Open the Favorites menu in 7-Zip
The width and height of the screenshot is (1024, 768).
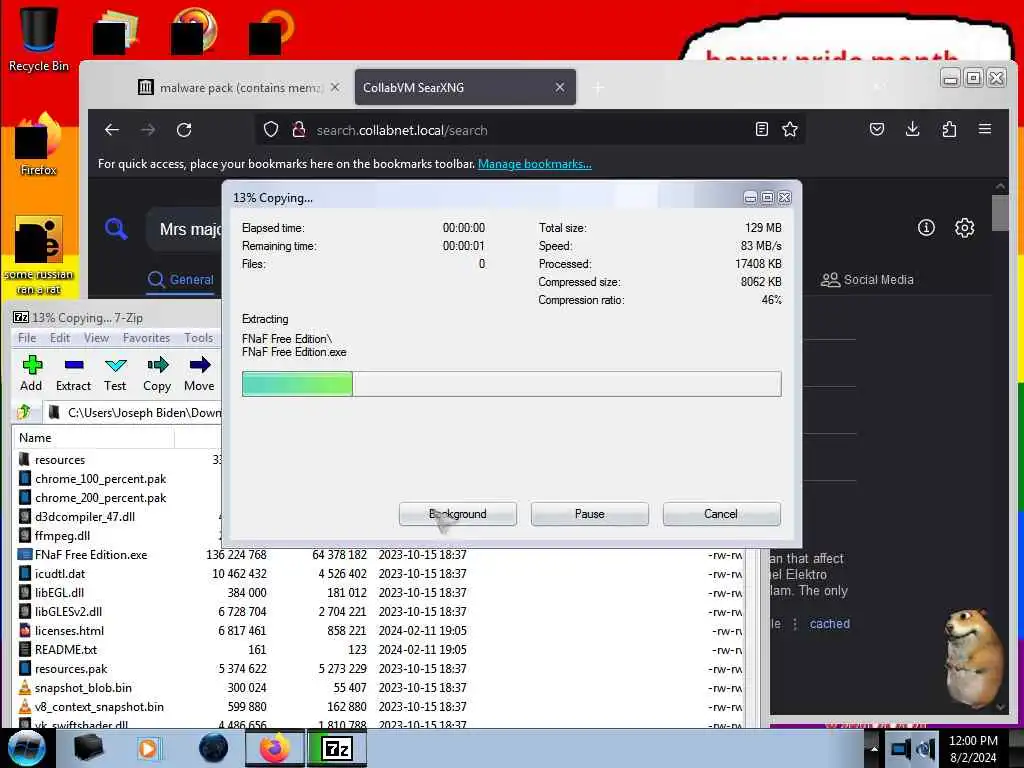pos(146,338)
